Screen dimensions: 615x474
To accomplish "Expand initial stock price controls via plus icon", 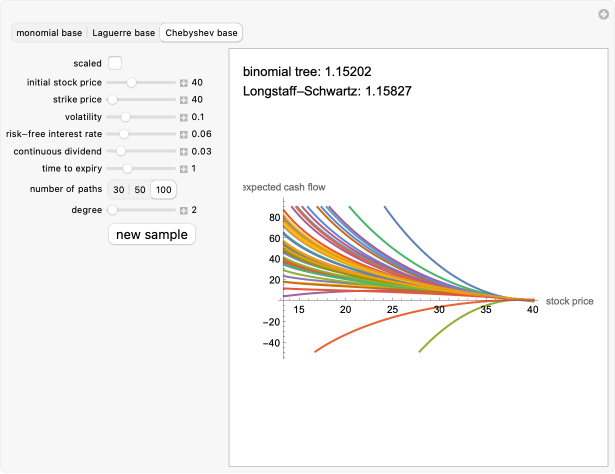I will pos(184,83).
